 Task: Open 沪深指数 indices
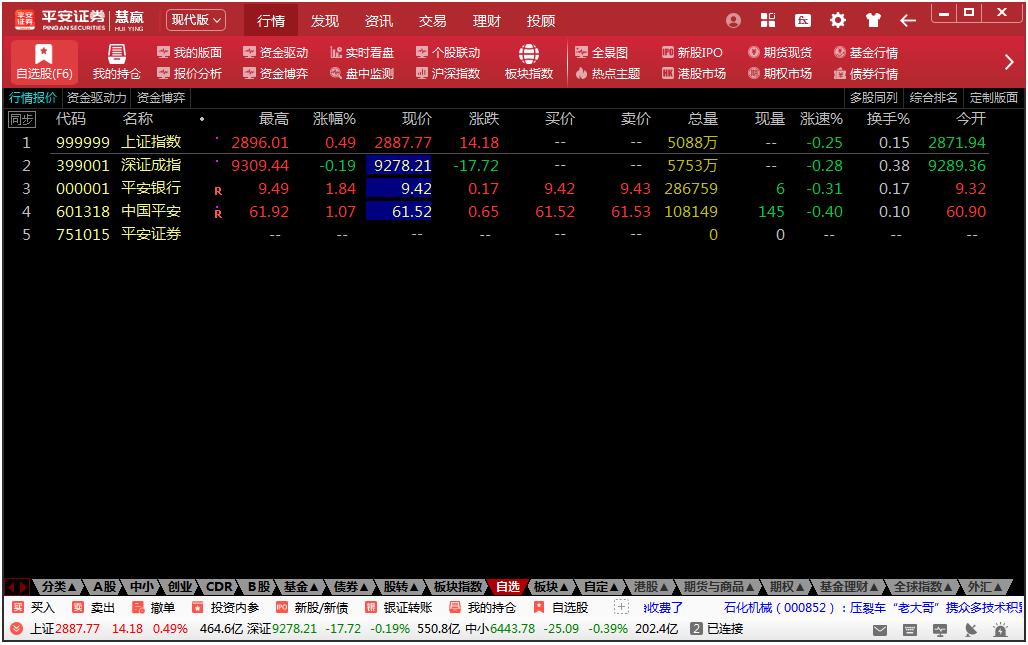click(x=448, y=73)
